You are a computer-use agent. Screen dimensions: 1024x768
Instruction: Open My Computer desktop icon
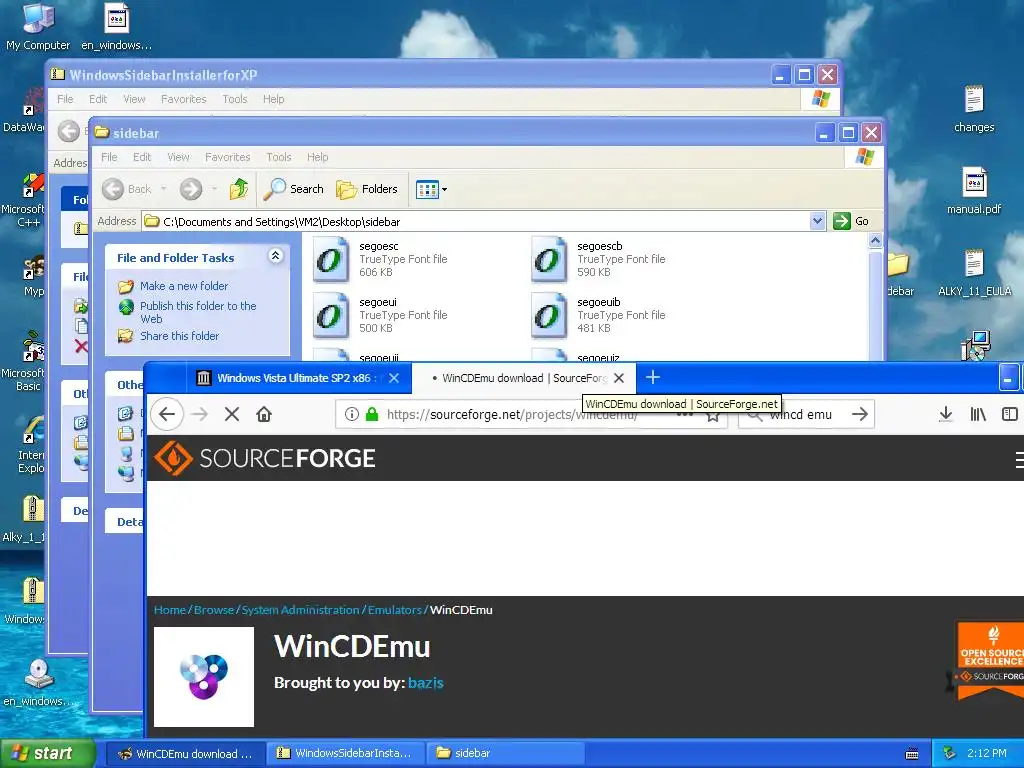pos(38,27)
